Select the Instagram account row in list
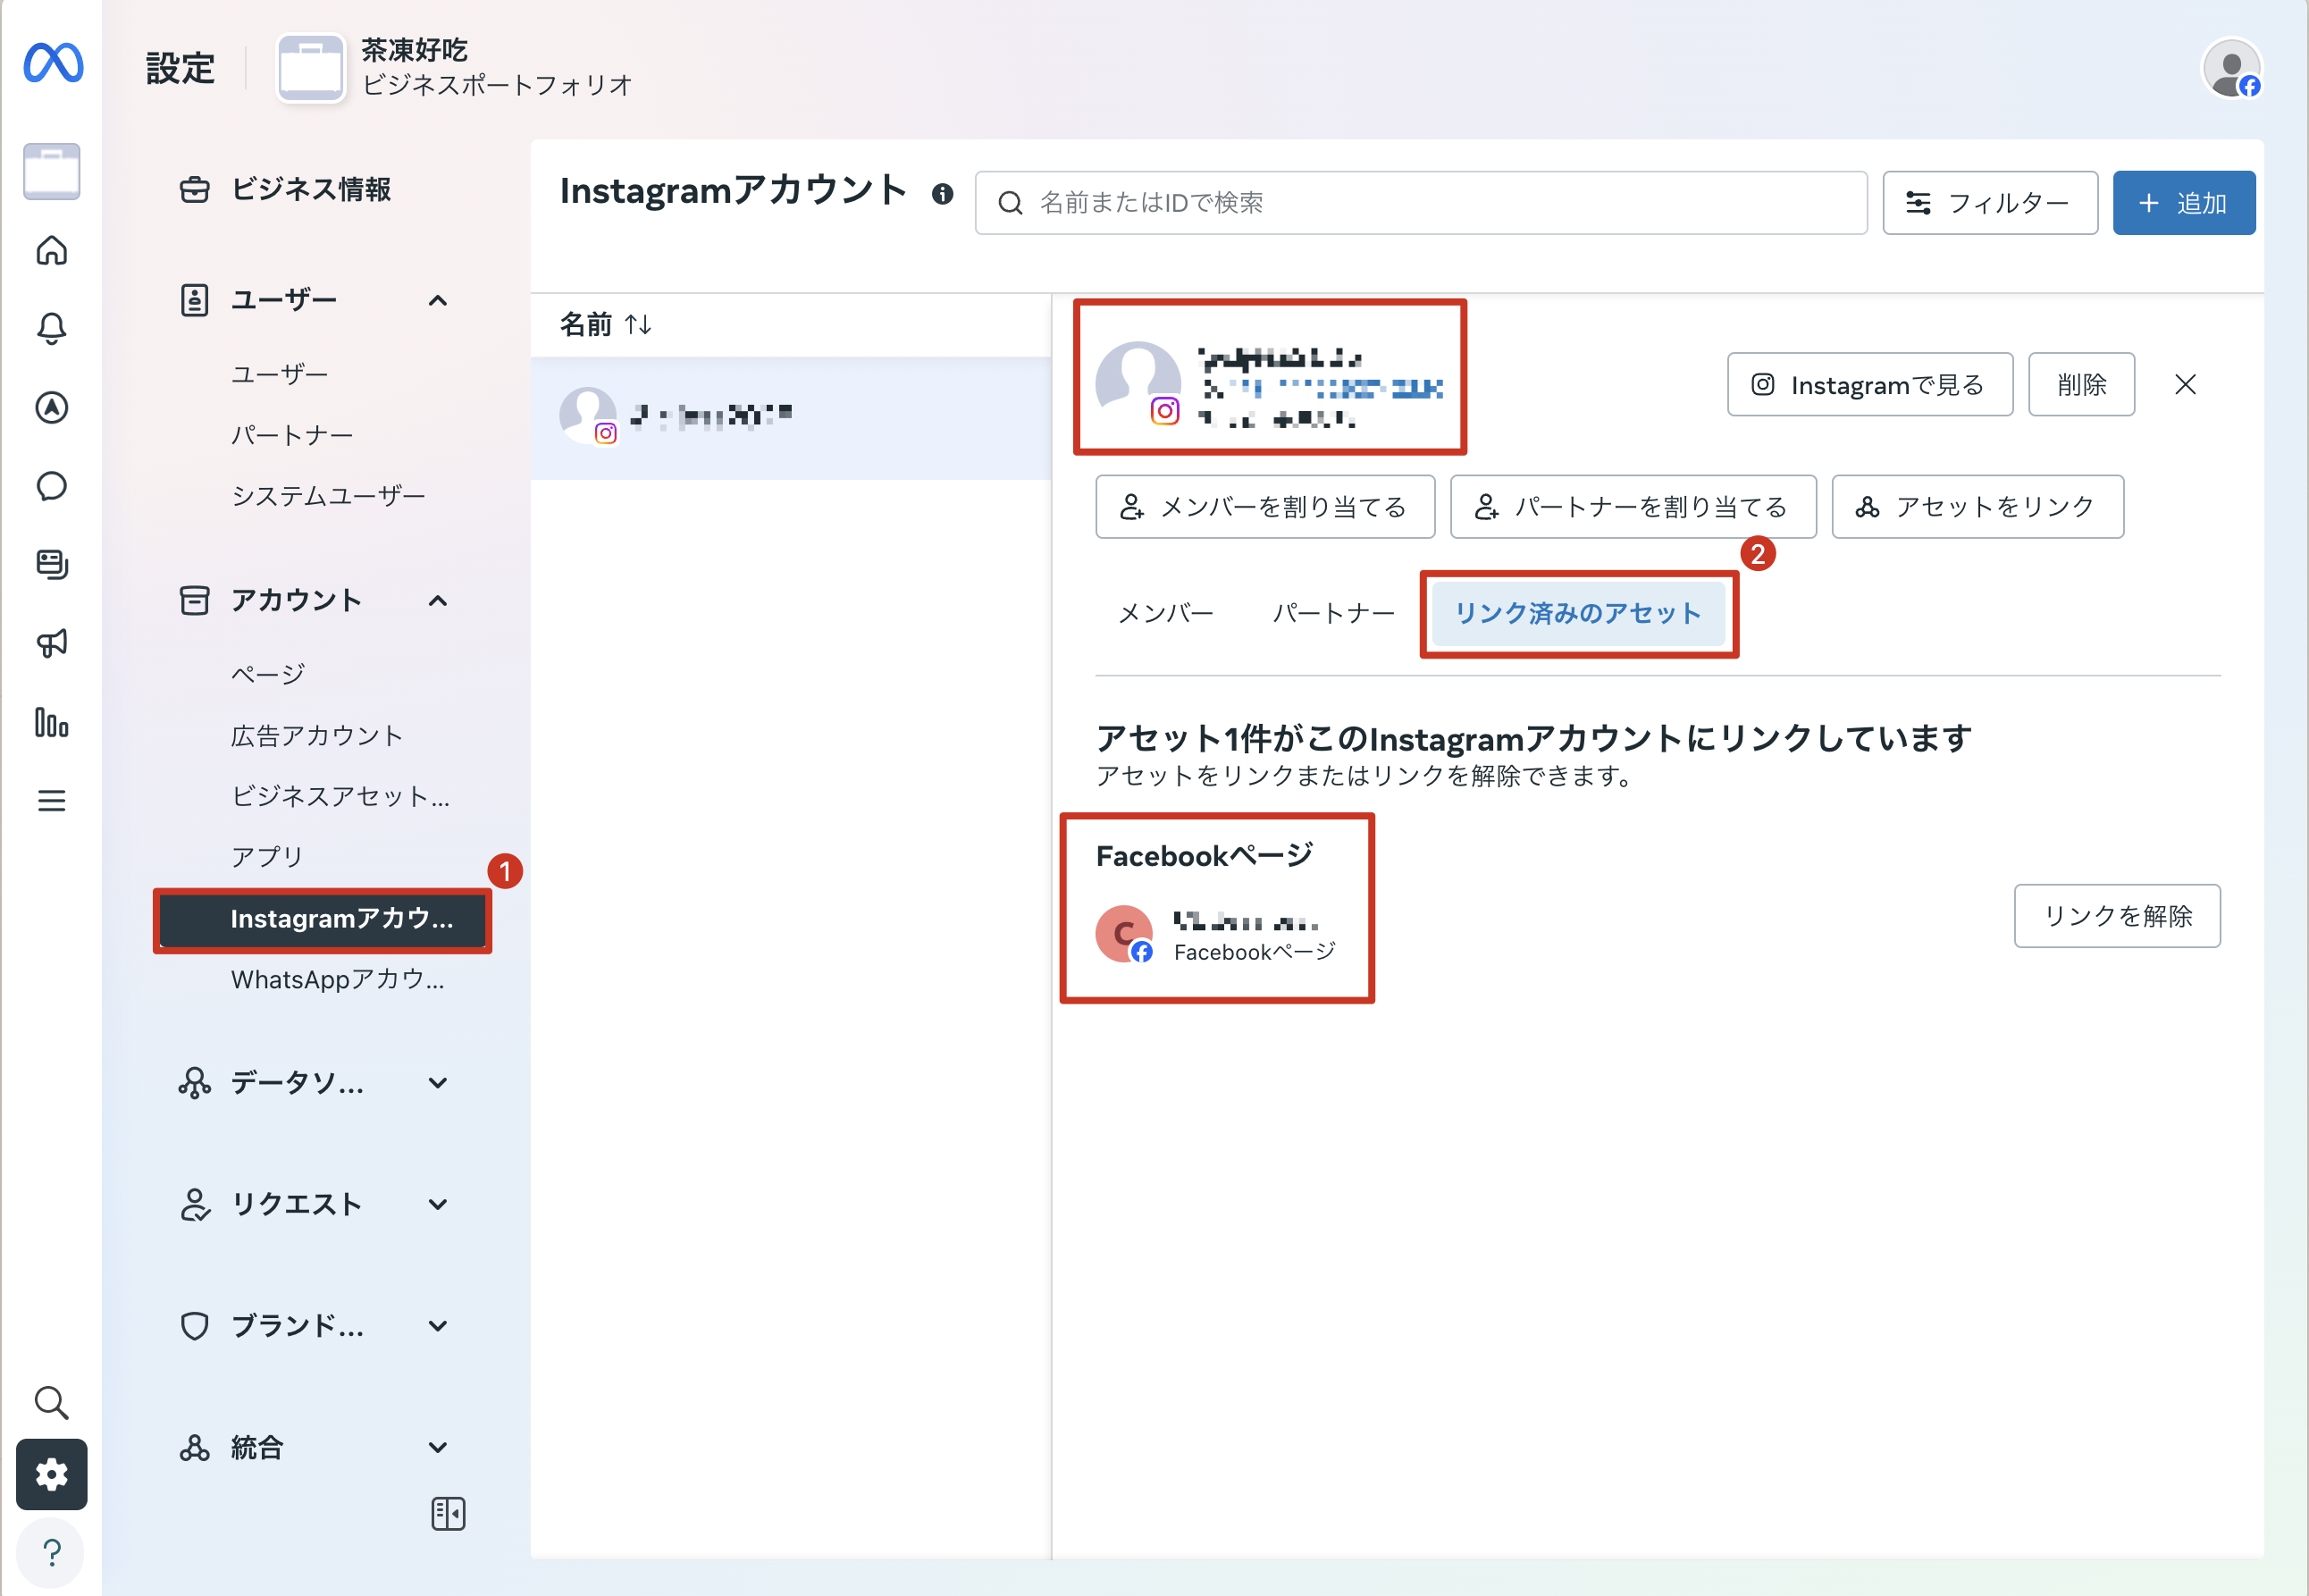 [x=790, y=417]
